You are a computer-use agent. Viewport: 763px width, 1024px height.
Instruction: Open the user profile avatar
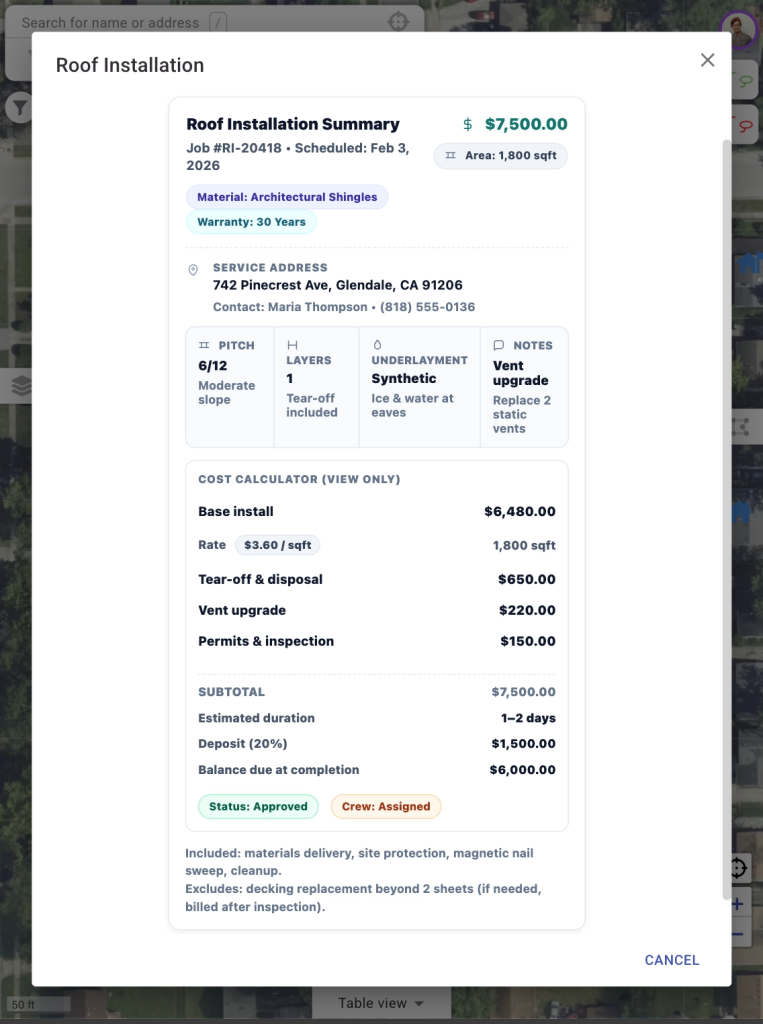tap(738, 27)
